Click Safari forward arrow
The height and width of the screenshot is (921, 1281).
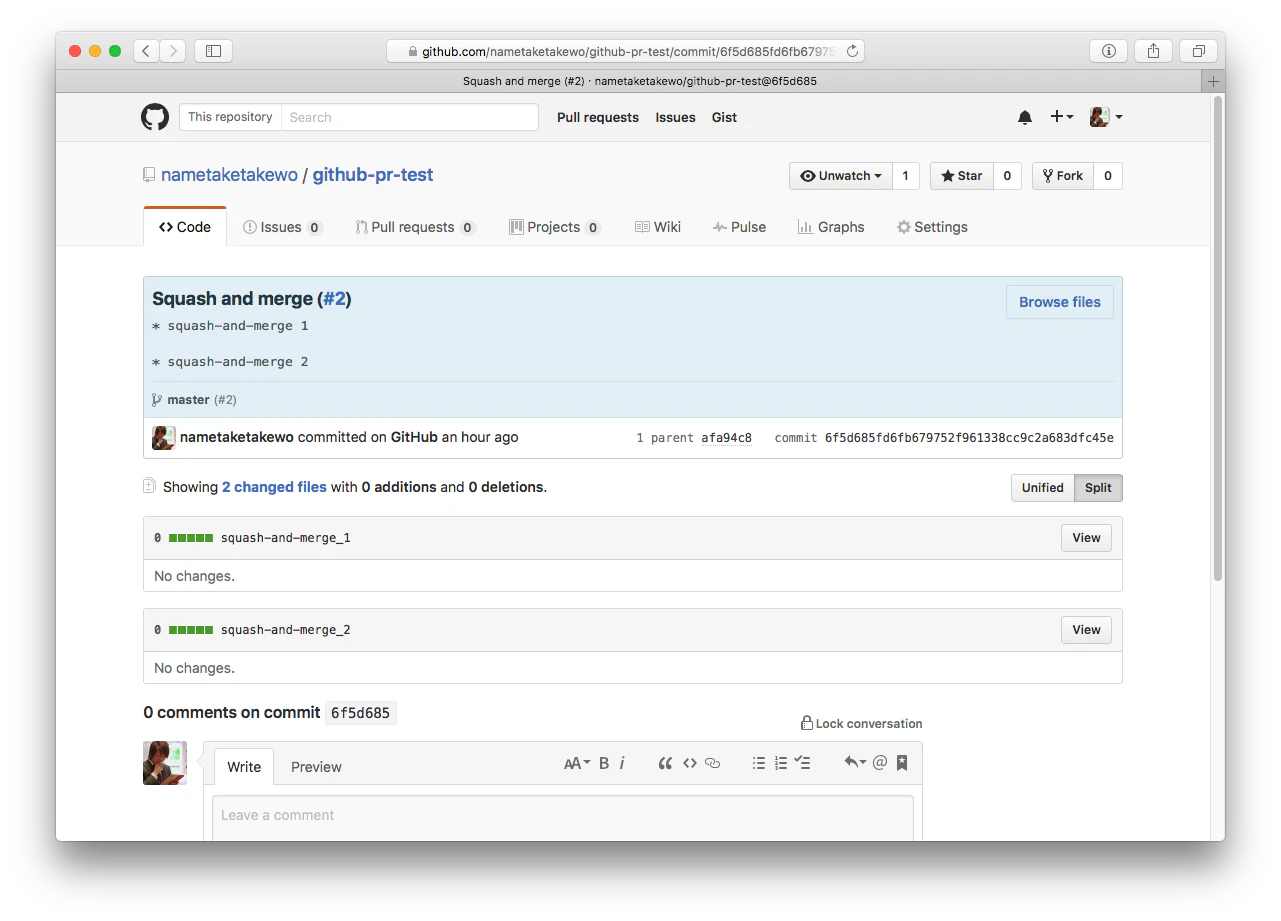coord(173,51)
